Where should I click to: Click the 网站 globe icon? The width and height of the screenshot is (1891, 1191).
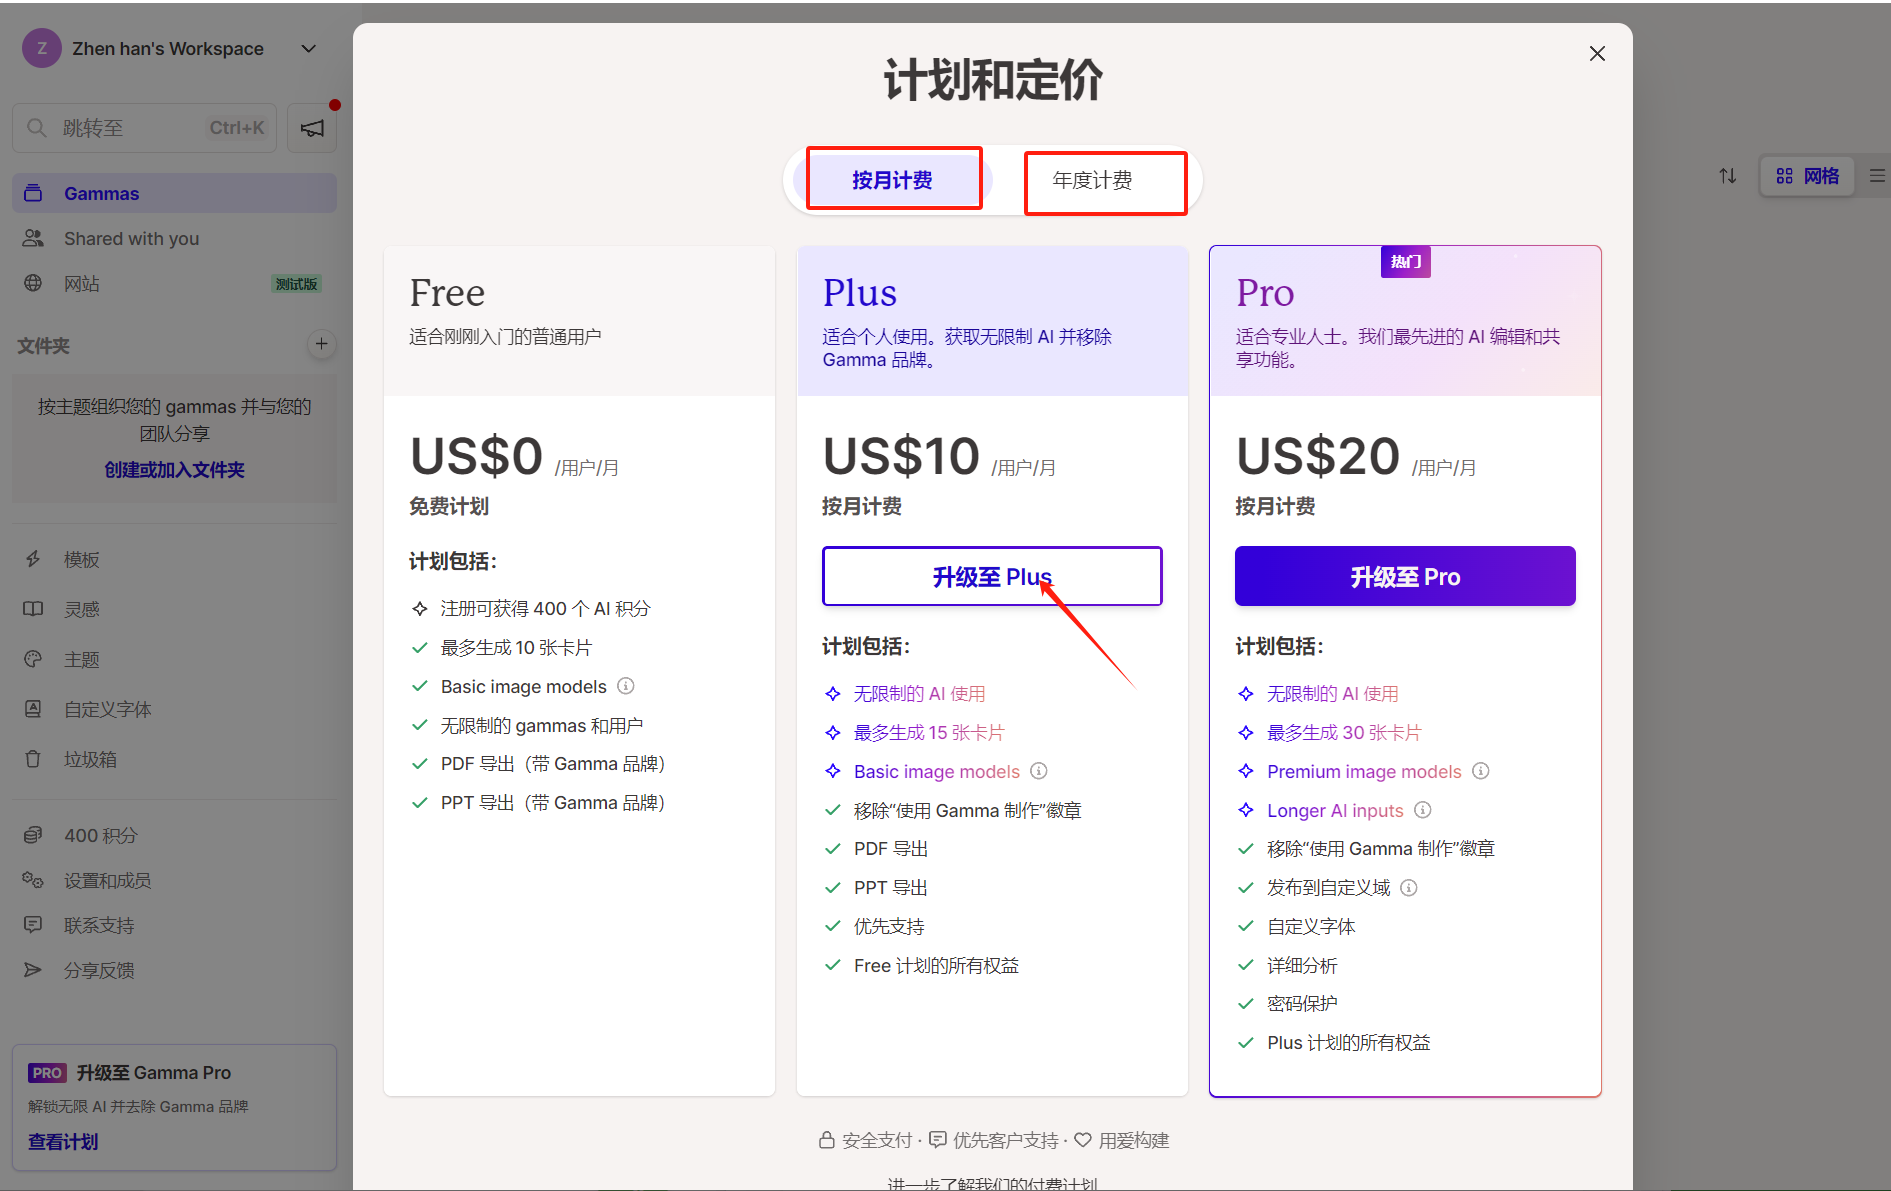pos(33,283)
